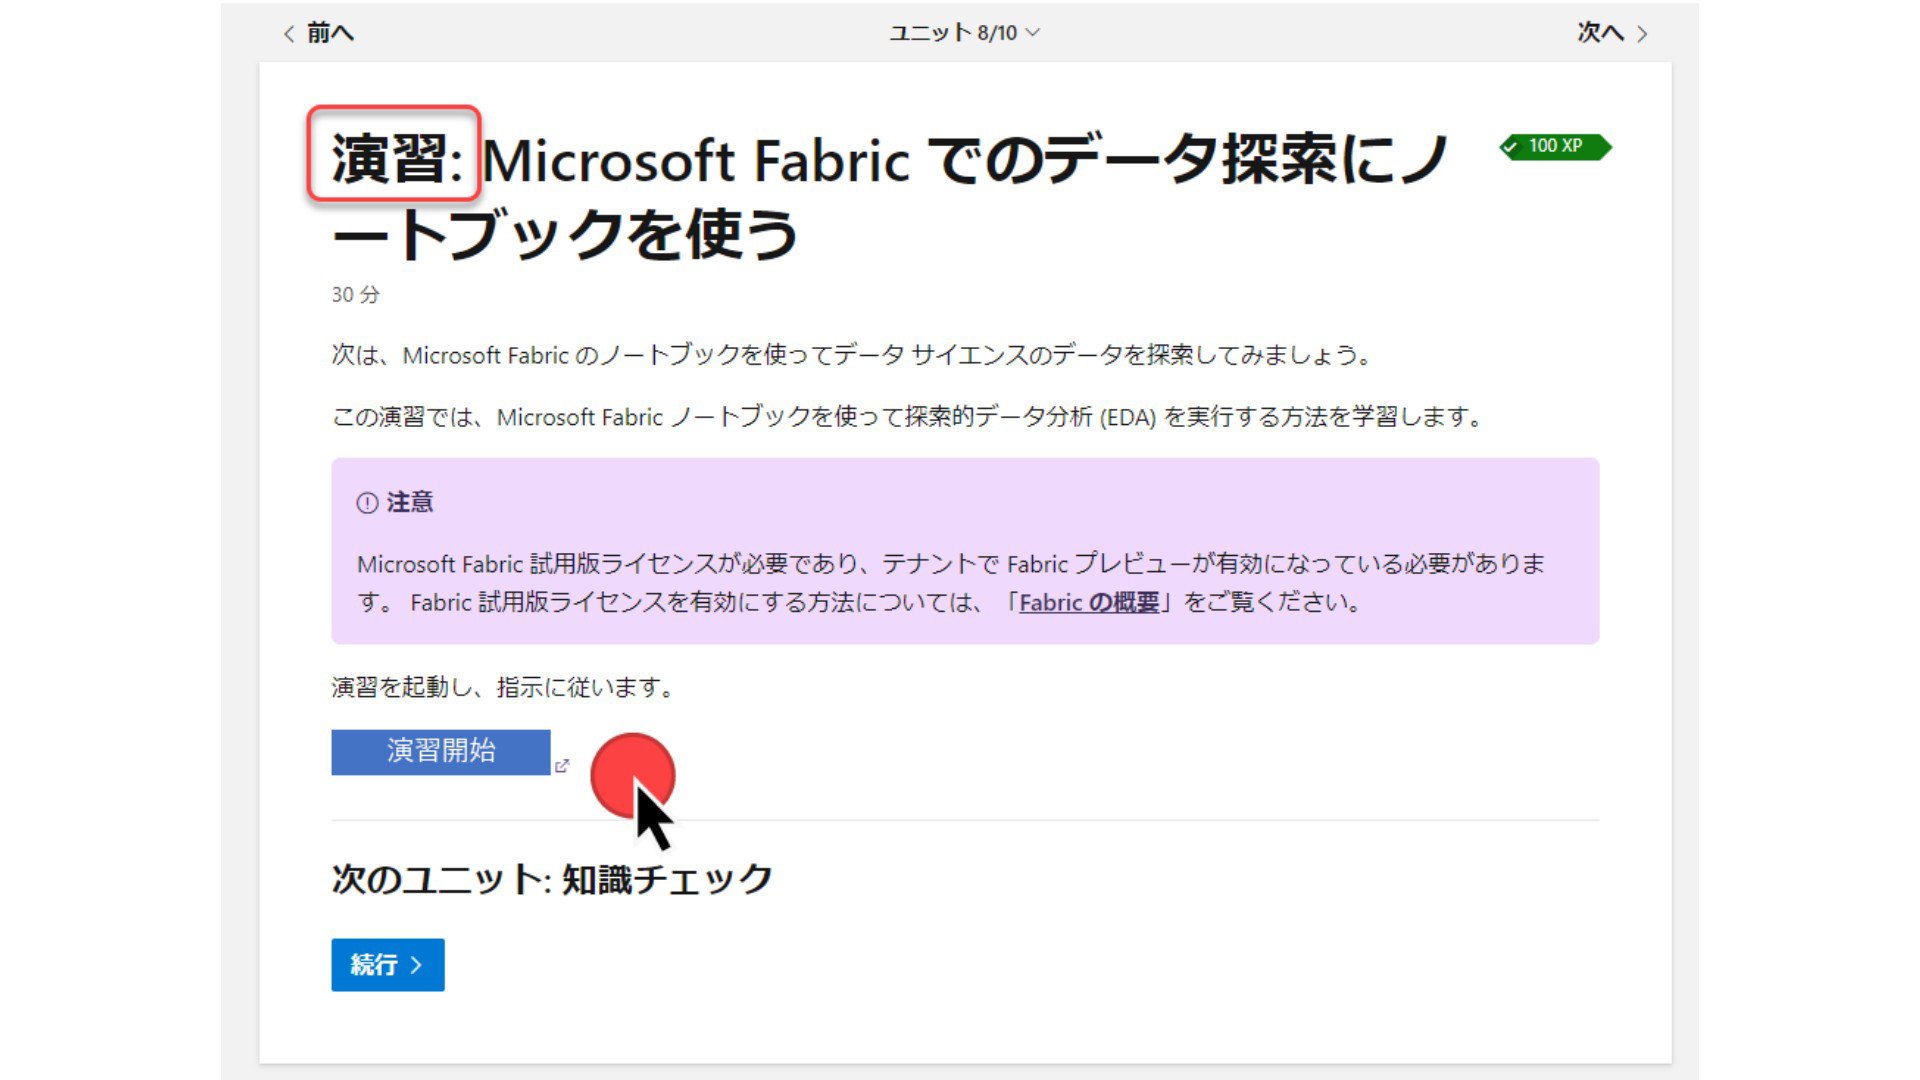The image size is (1920, 1080).
Task: Click 次のユニット: 知識チェック heading
Action: click(x=552, y=879)
